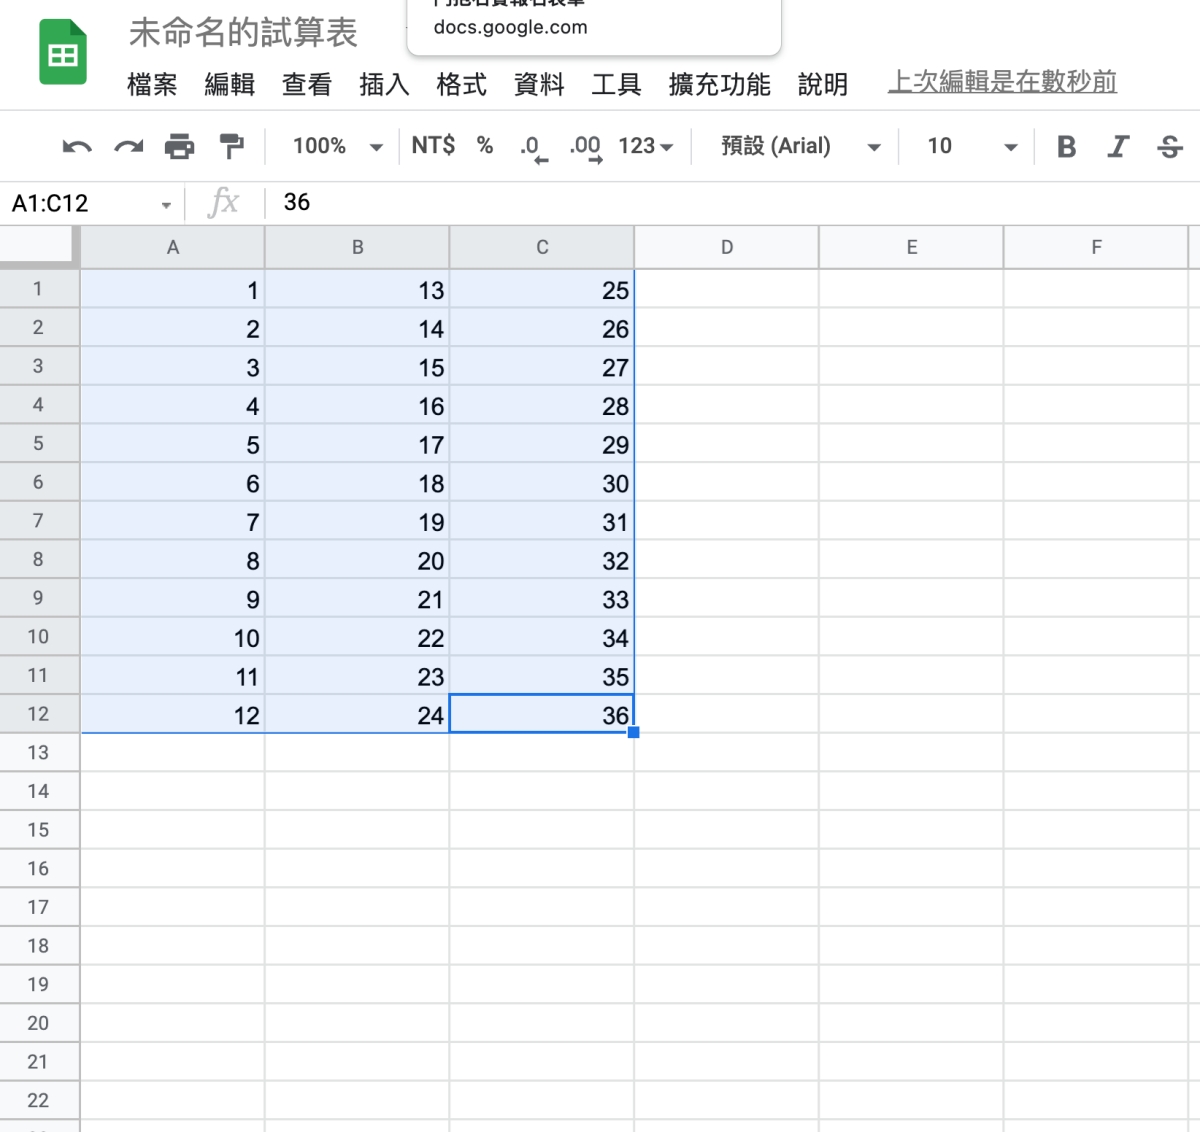
Task: Click cell with value 30
Action: click(x=542, y=482)
